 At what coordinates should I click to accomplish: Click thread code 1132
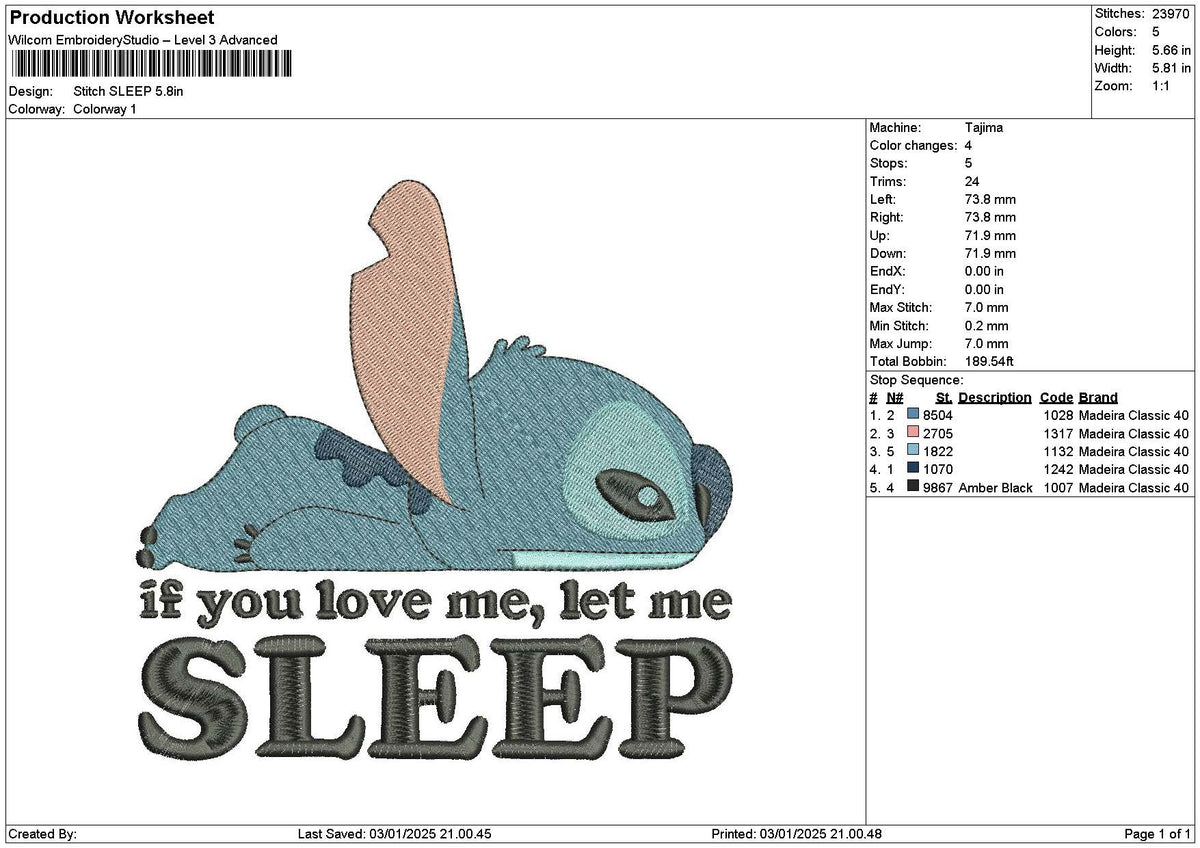pyautogui.click(x=1057, y=452)
